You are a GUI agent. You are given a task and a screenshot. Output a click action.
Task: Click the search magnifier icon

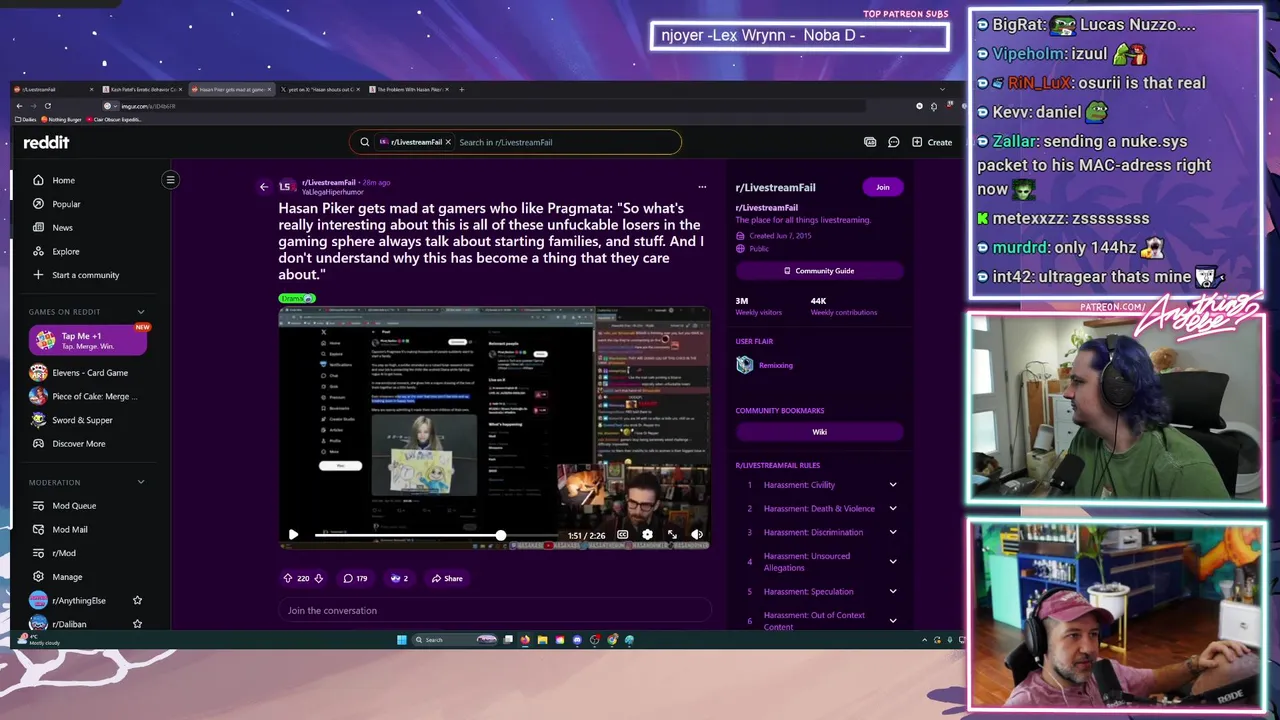365,142
